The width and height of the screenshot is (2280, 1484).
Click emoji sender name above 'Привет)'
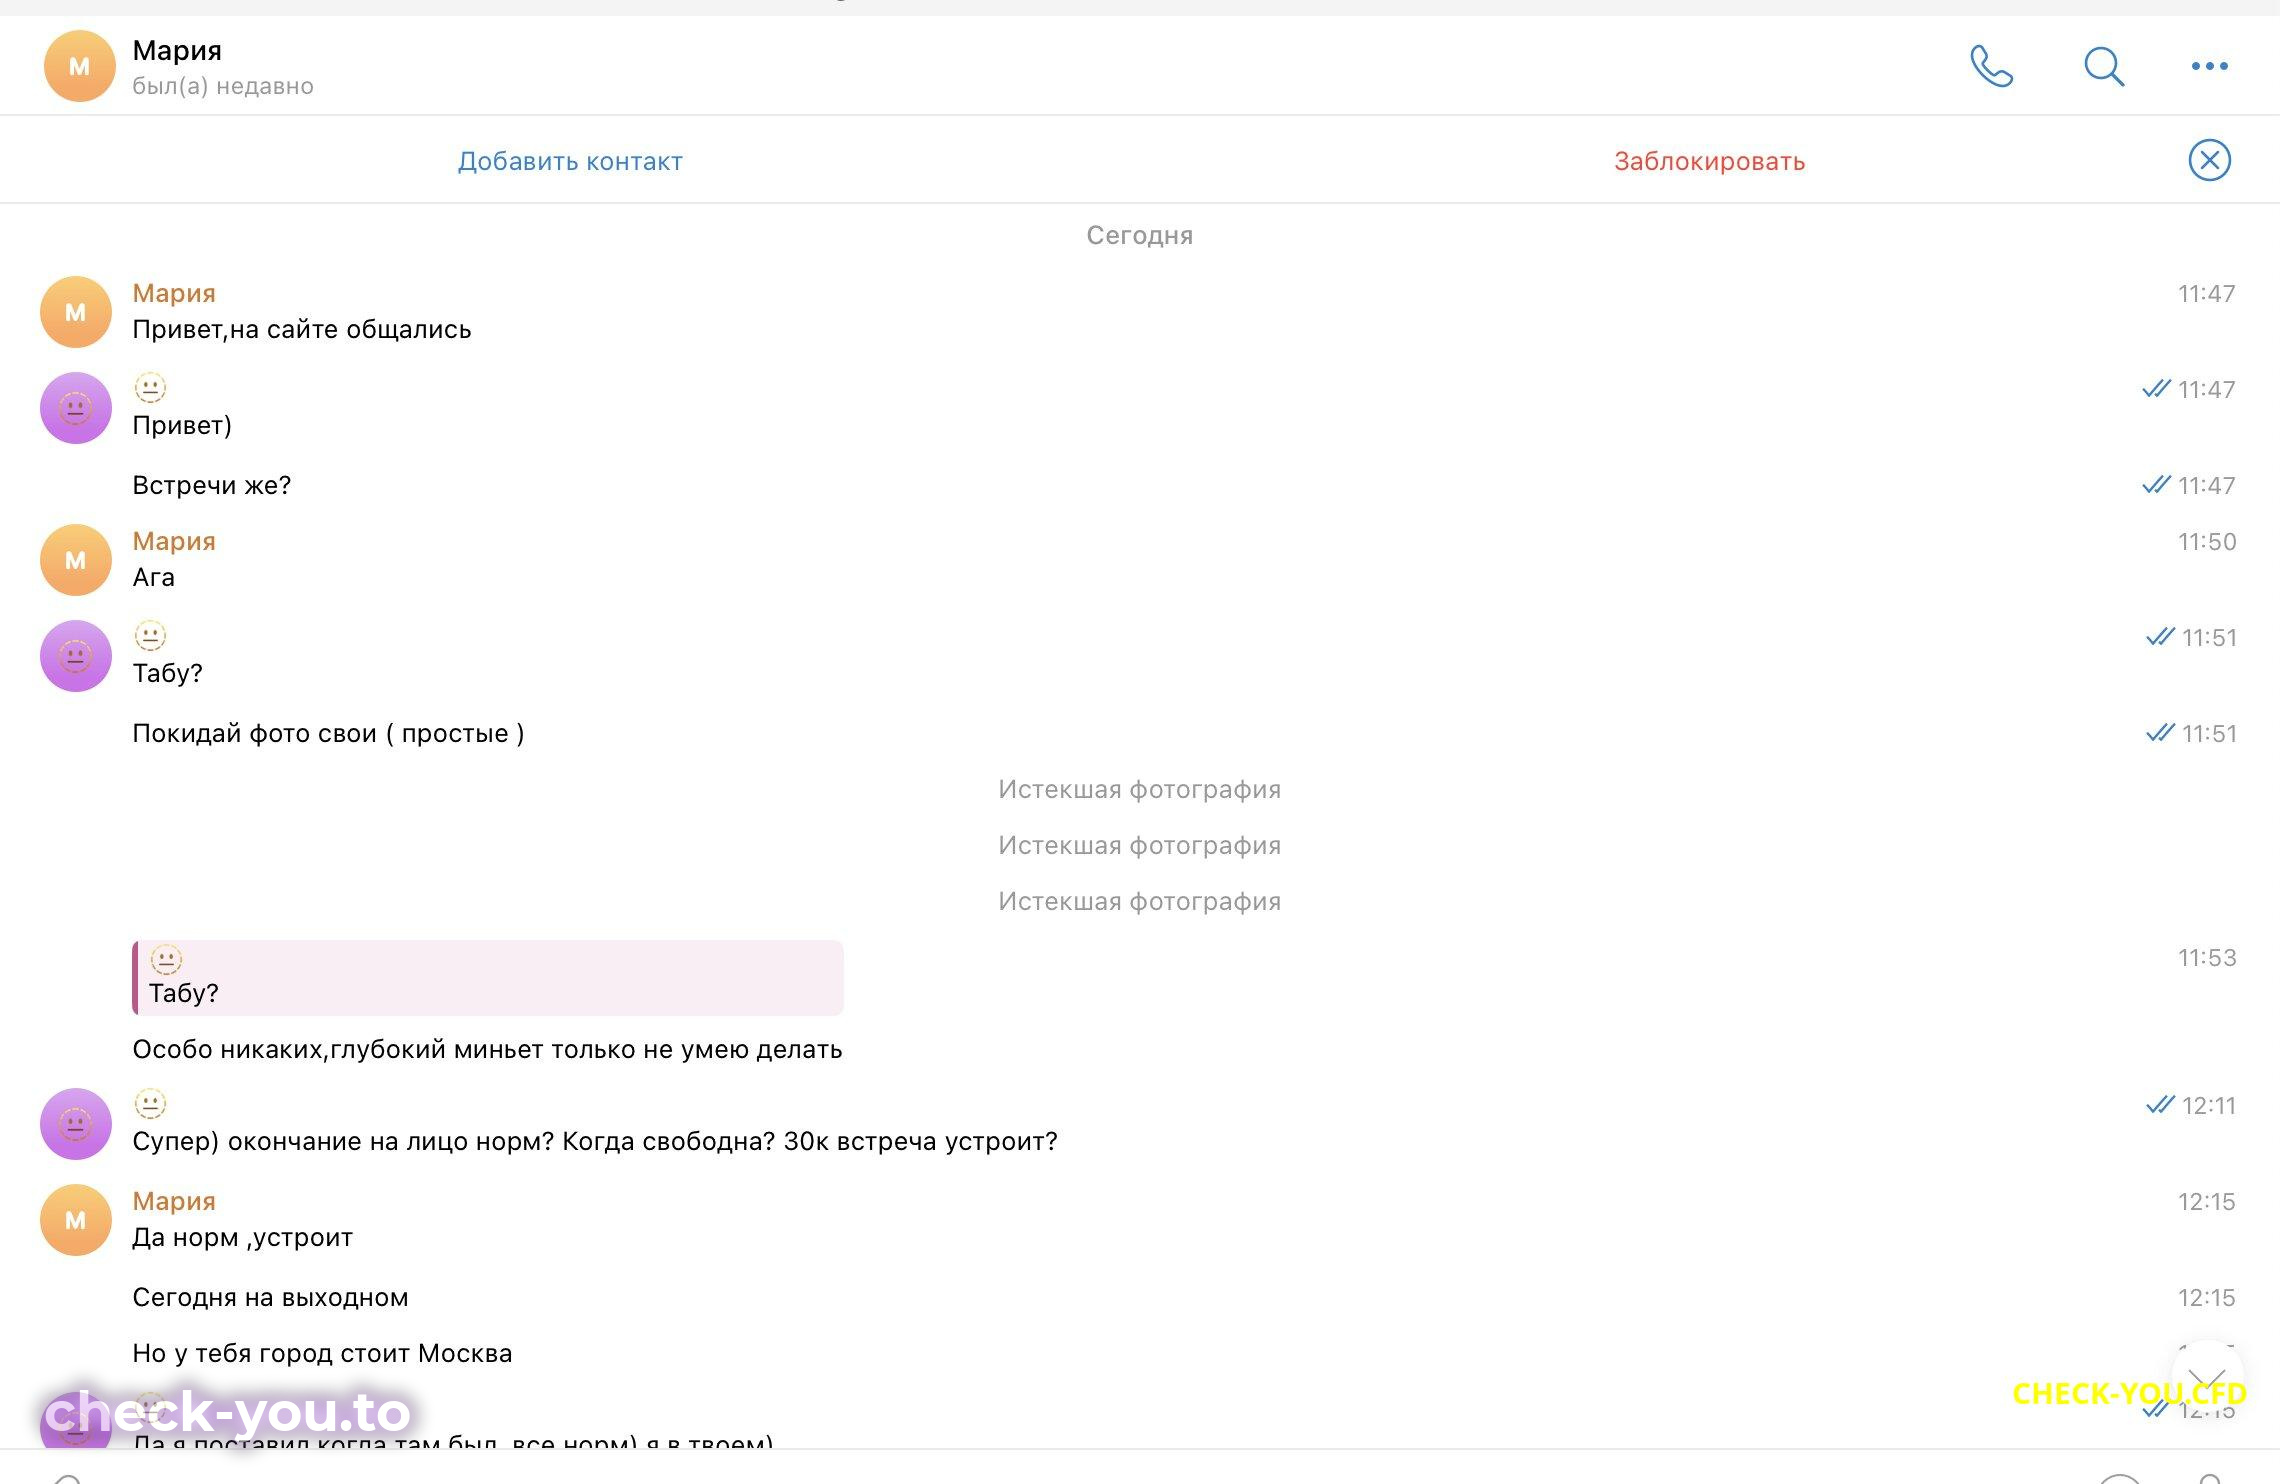(x=150, y=387)
